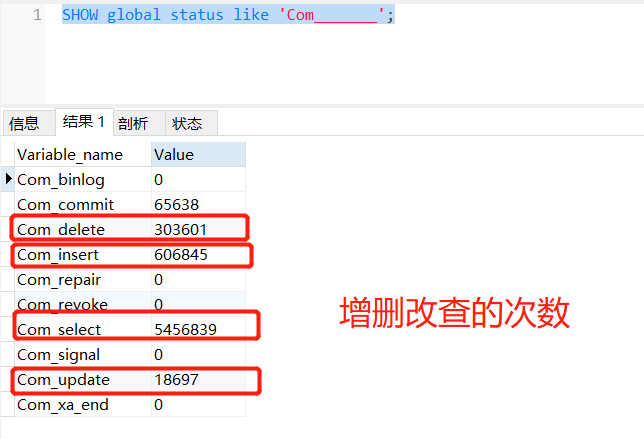Select the Com_select cell
Screen dimensions: 644x439
tap(83, 329)
